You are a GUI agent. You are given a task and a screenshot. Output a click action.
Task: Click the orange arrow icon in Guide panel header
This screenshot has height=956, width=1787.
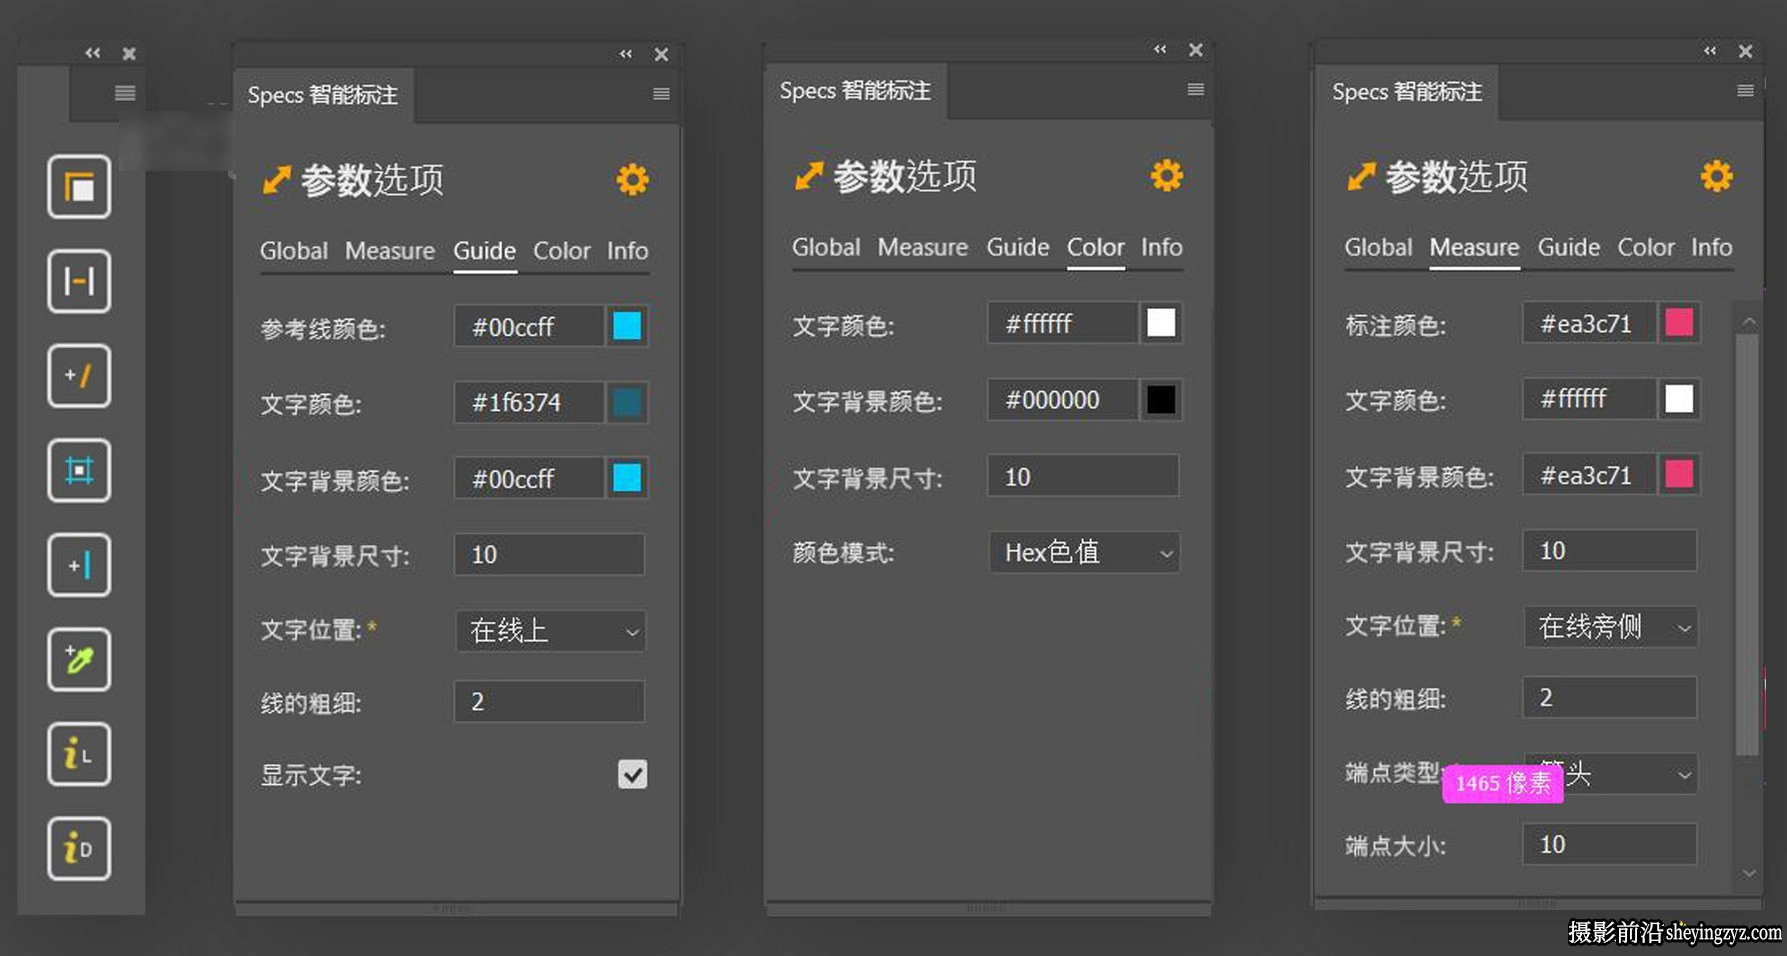[276, 180]
